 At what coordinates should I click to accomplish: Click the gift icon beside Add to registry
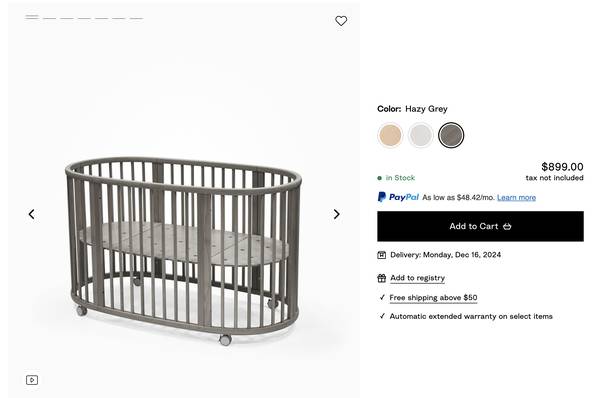[382, 278]
